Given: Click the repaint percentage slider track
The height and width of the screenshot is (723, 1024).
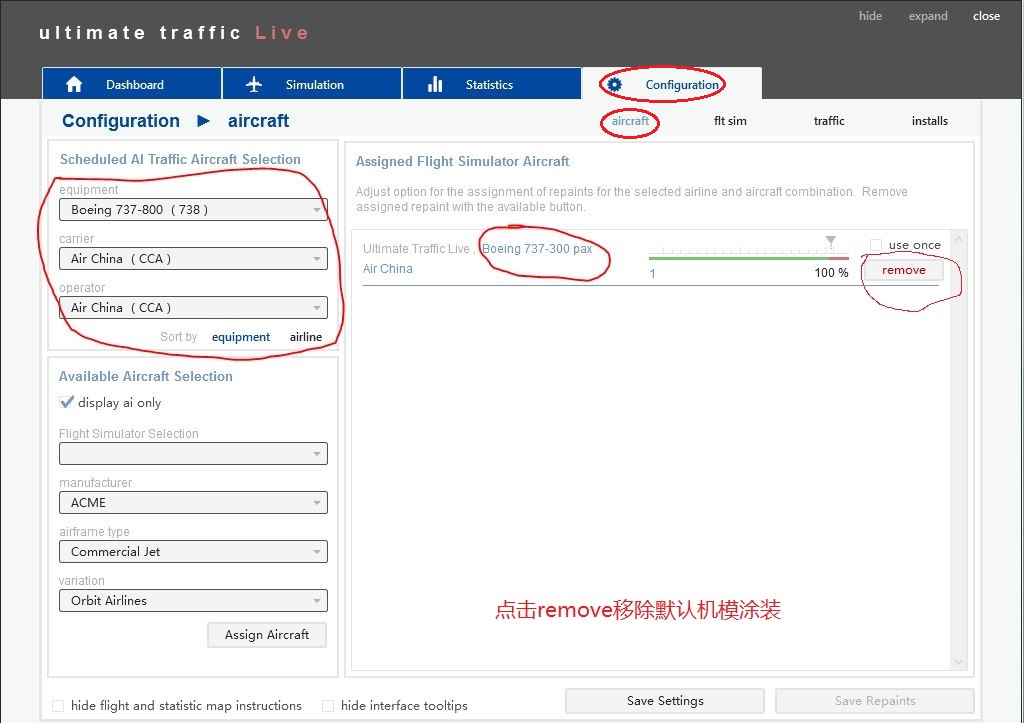Looking at the screenshot, I should pos(748,258).
